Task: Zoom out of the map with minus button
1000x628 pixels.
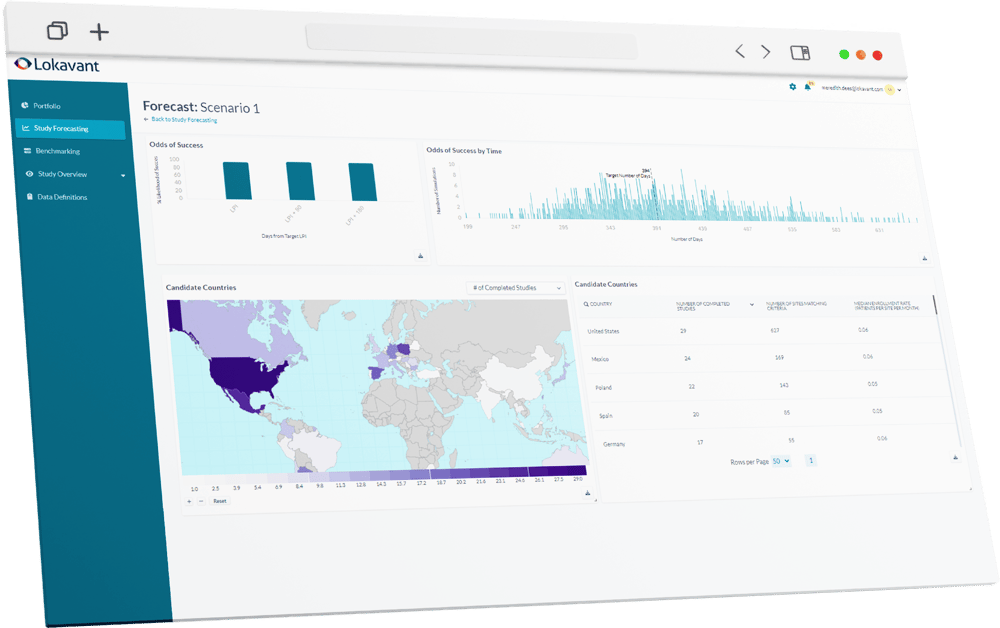Action: pos(201,500)
